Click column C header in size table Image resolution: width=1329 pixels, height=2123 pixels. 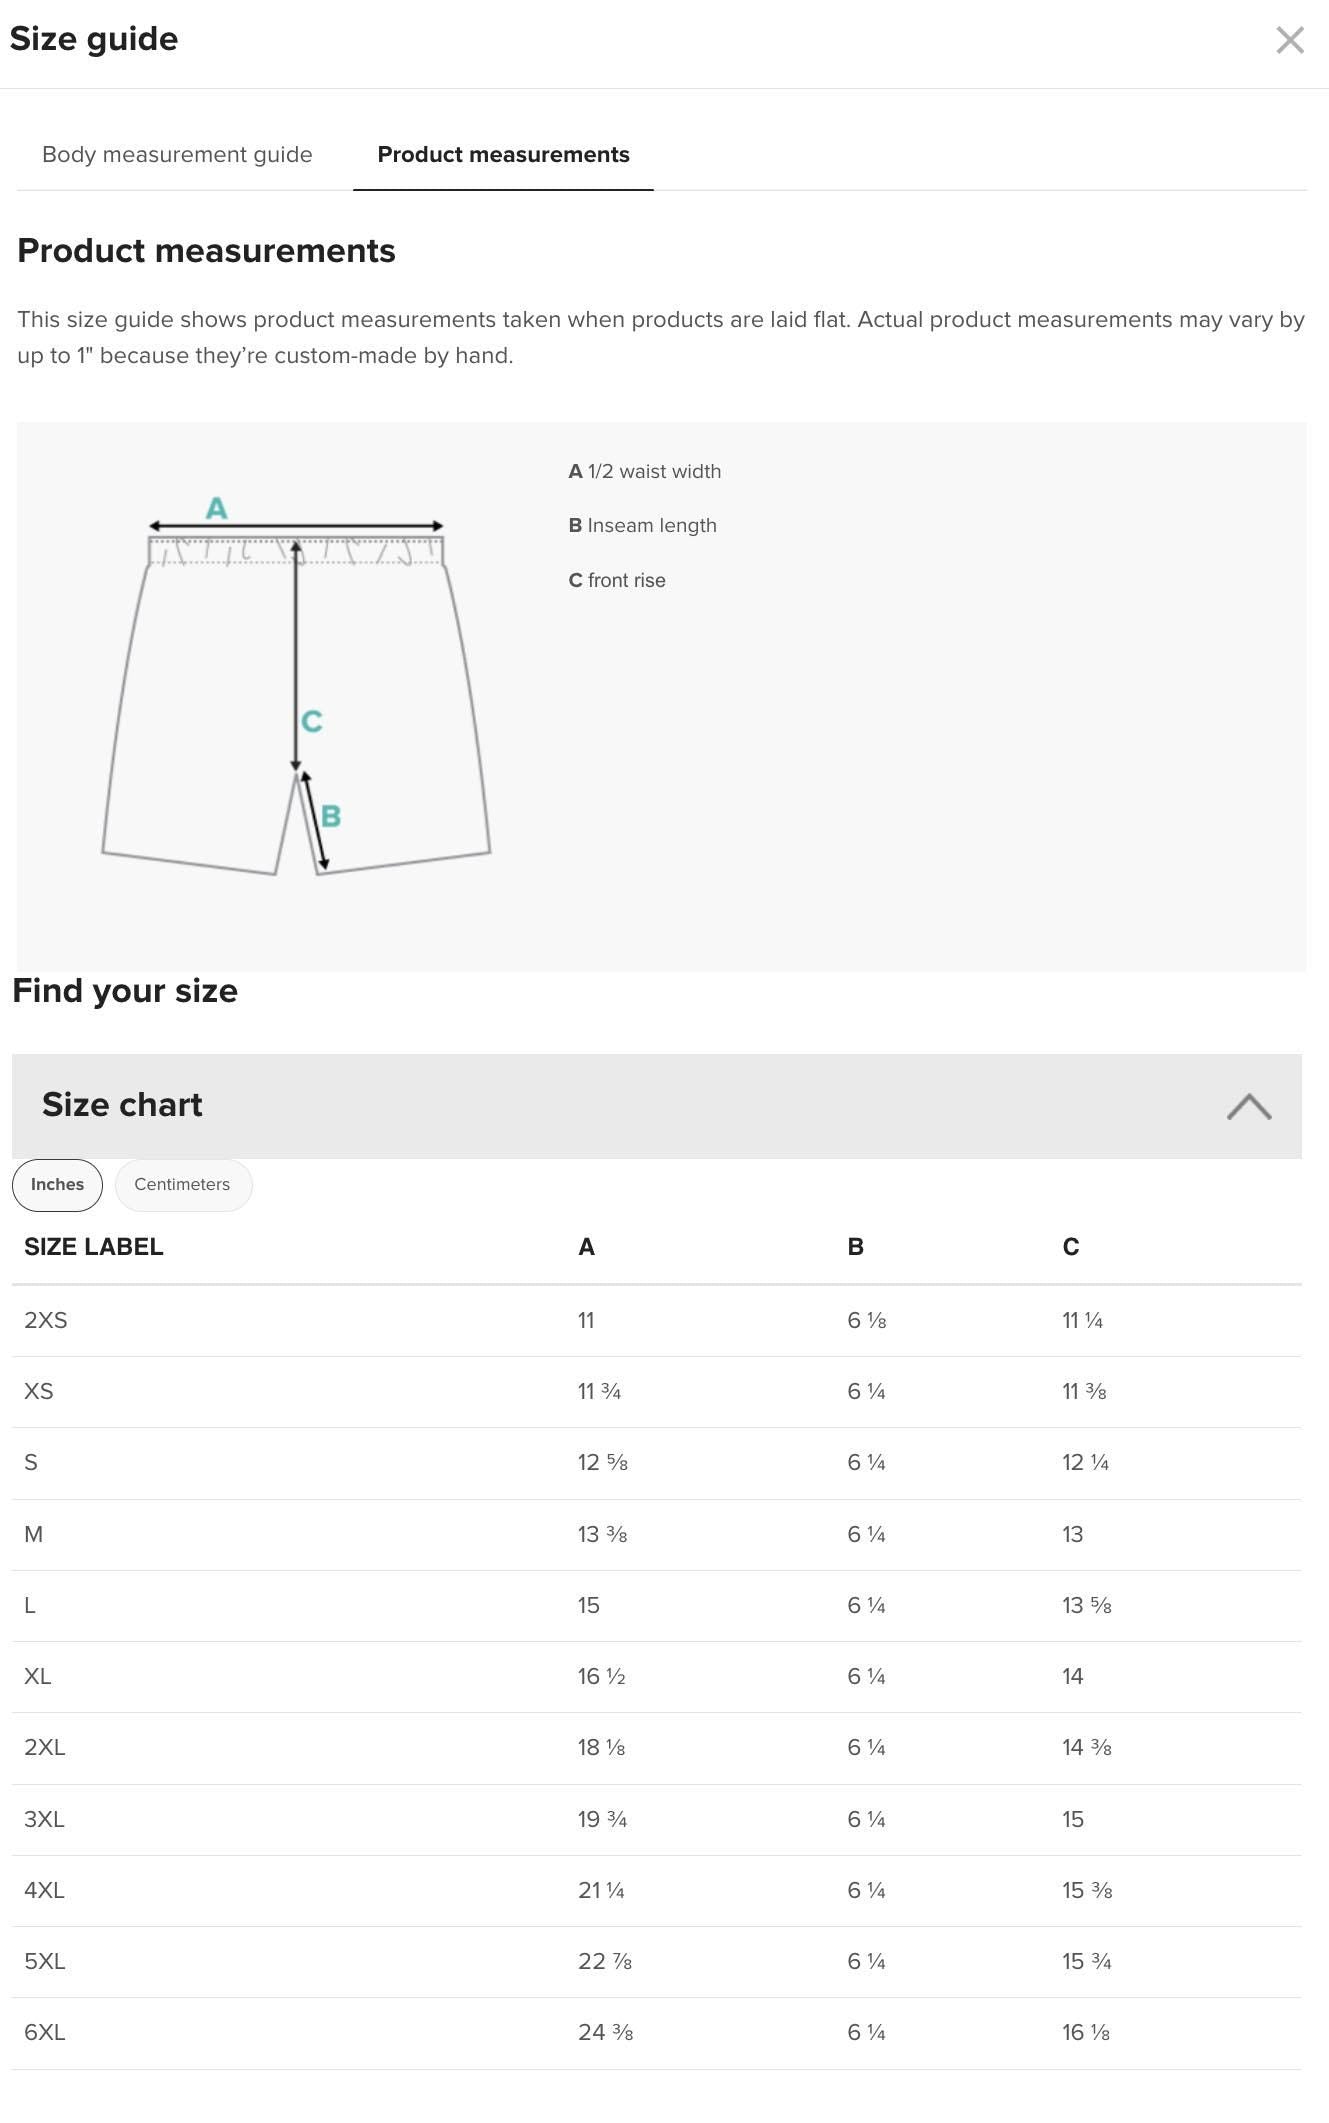coord(1071,1247)
